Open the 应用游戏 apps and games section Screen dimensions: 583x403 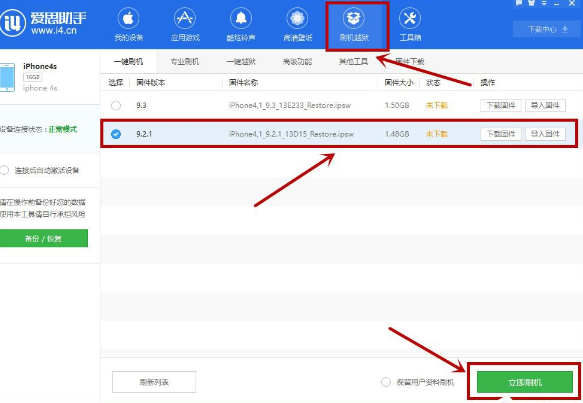pyautogui.click(x=185, y=25)
